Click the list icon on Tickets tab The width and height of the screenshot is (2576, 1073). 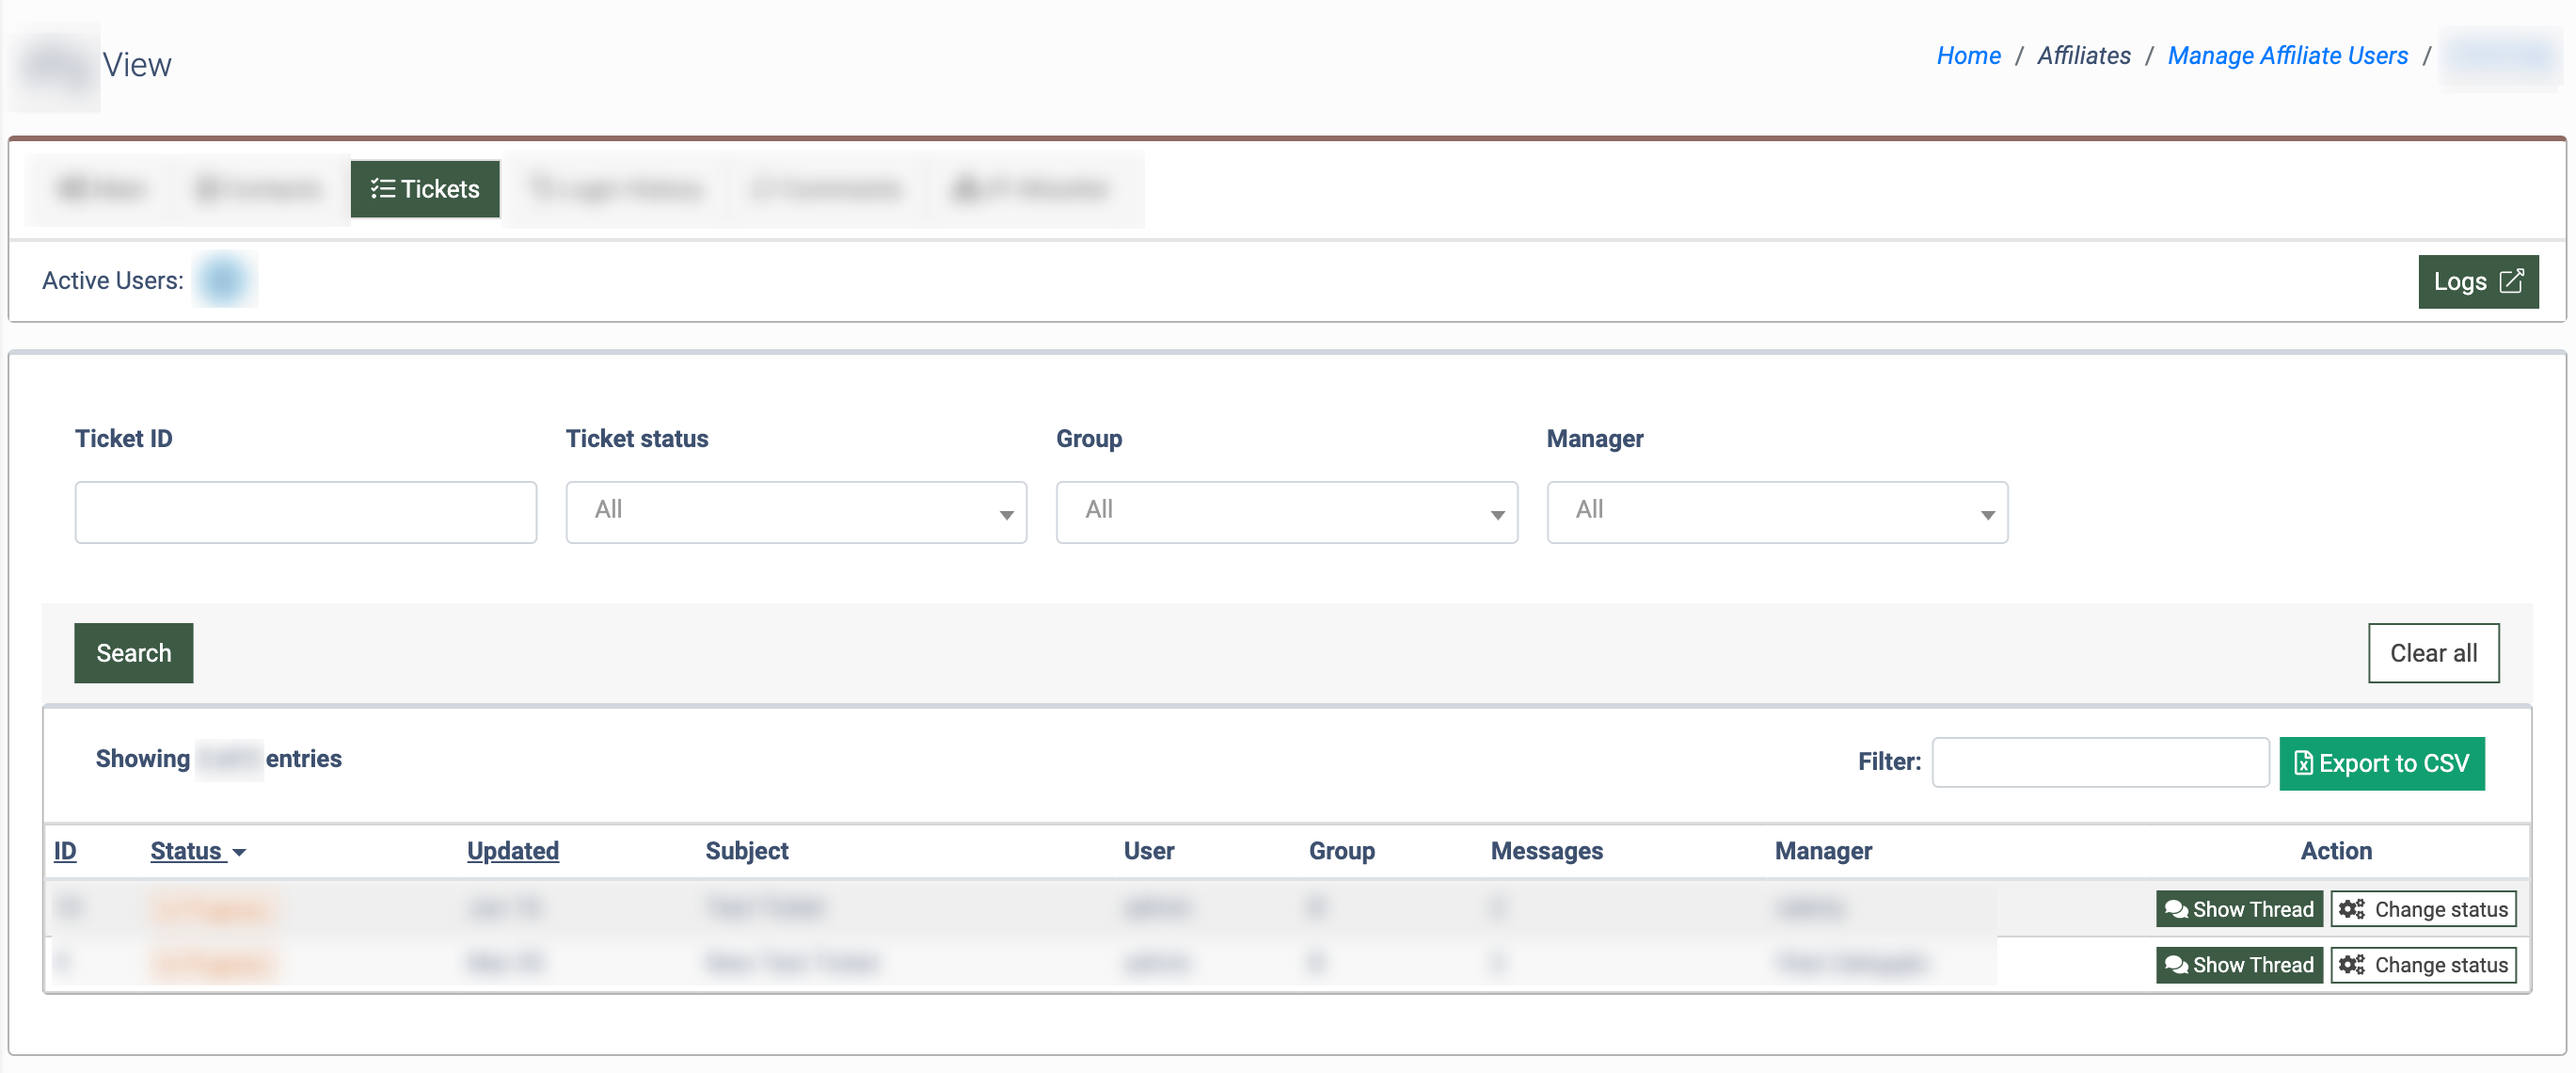[382, 189]
